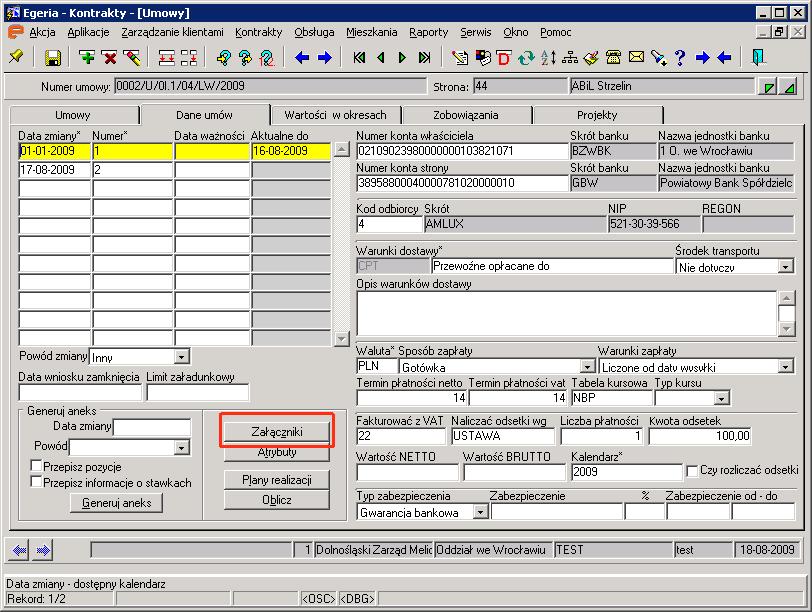Click the Załączniki button
This screenshot has width=812, height=612.
pos(277,431)
